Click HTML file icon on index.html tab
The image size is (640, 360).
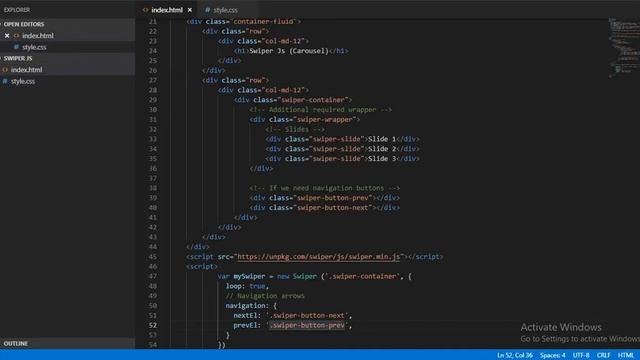click(145, 10)
